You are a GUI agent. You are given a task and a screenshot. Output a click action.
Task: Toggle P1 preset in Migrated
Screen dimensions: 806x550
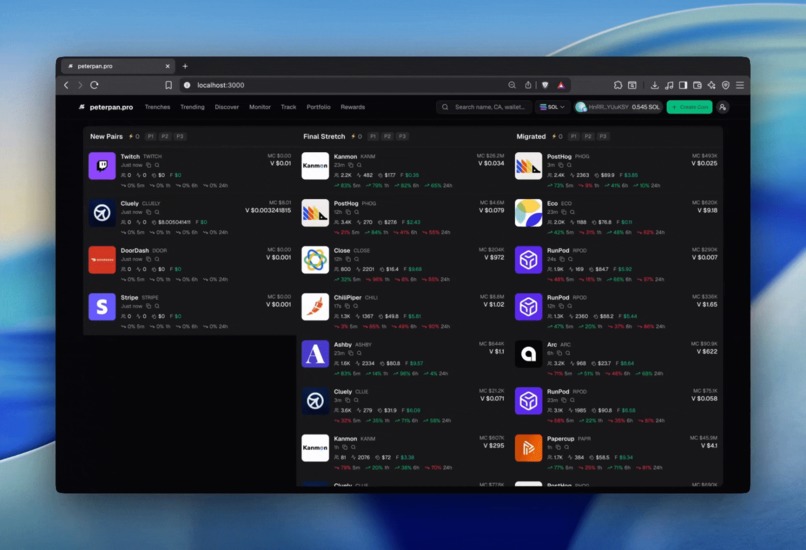click(574, 136)
